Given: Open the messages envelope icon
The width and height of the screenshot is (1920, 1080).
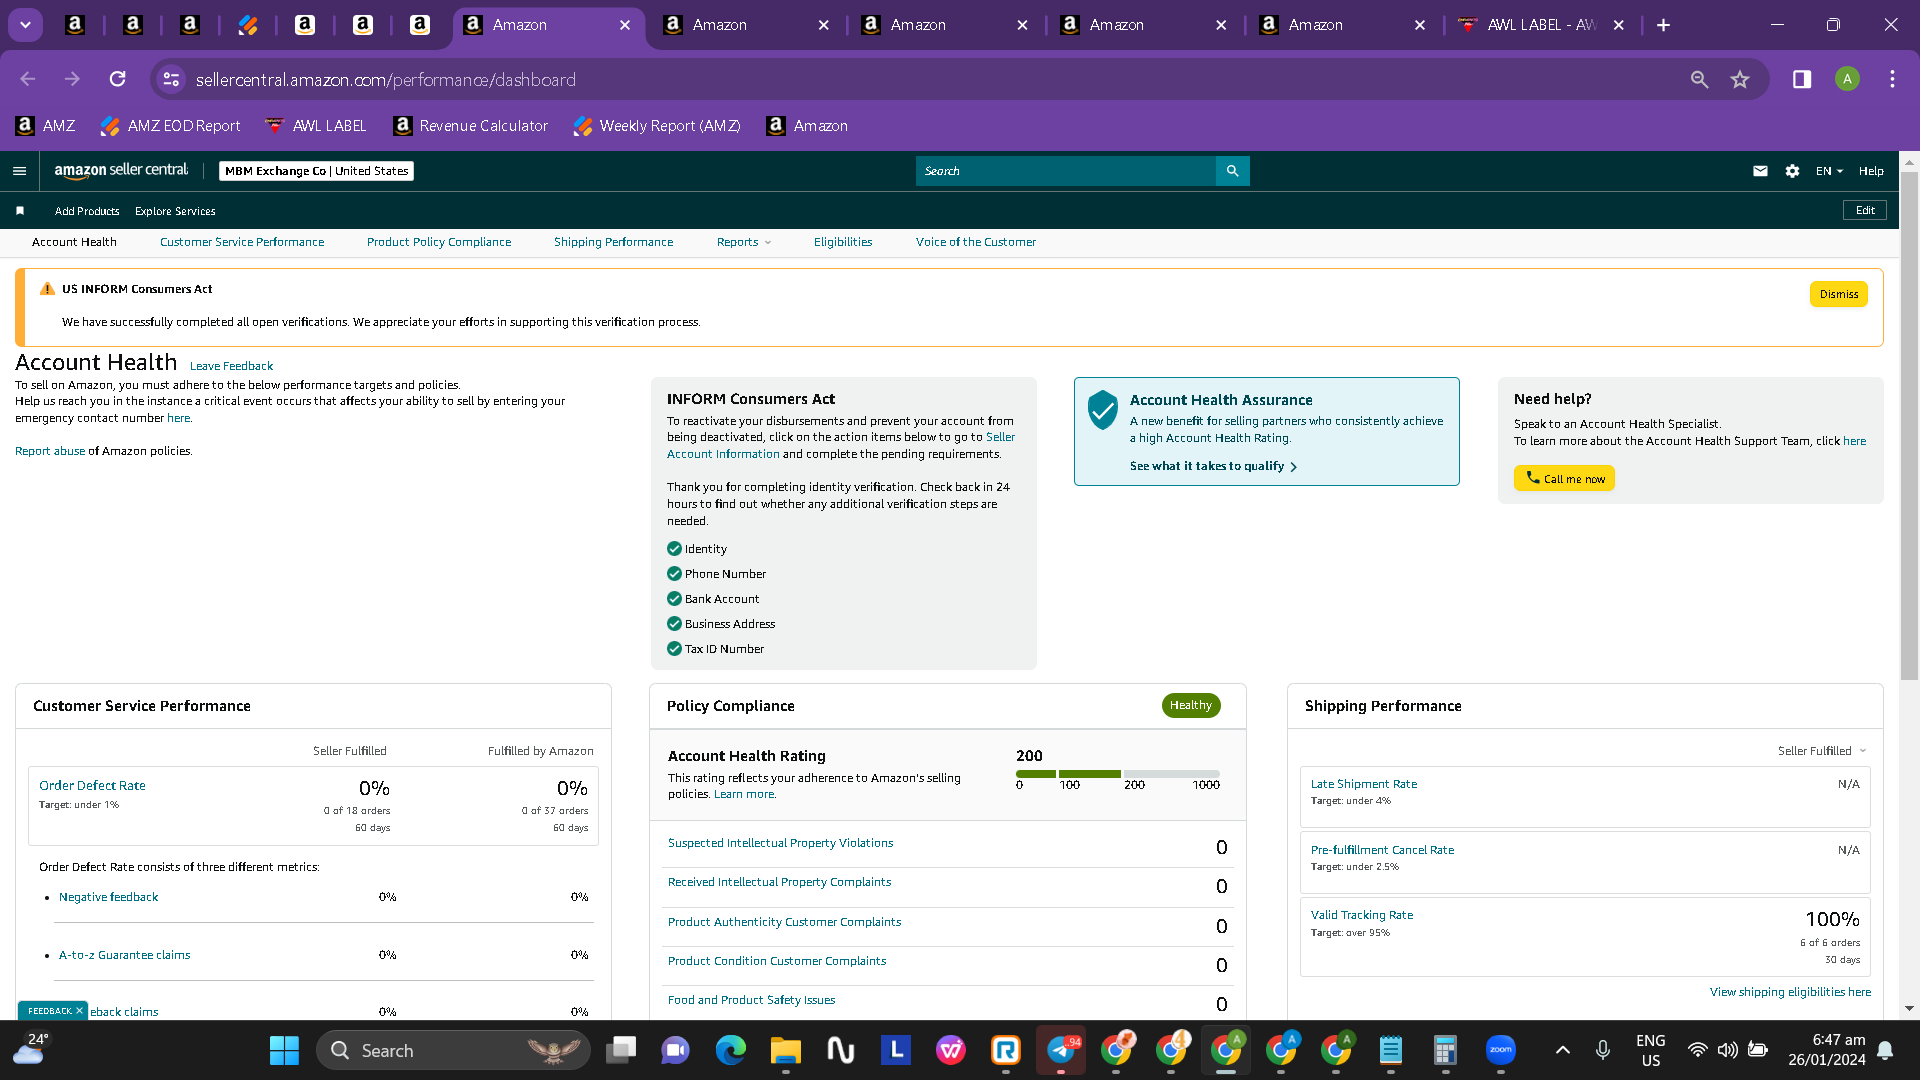Looking at the screenshot, I should pos(1760,171).
